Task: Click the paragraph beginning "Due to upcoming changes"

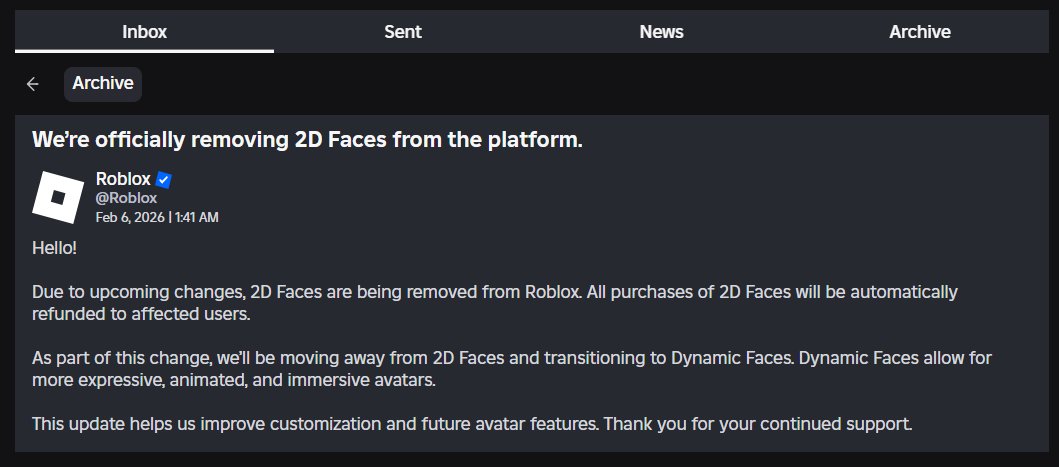Action: pos(494,303)
